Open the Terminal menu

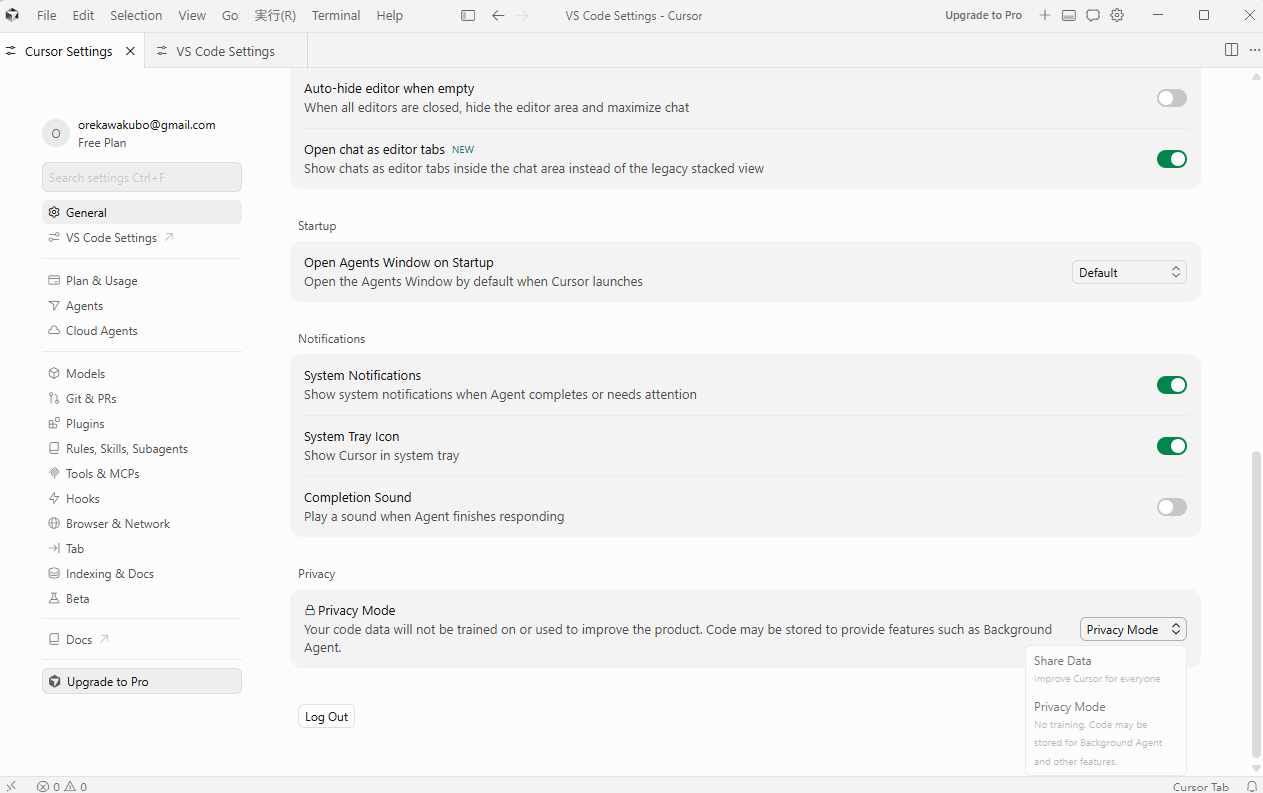pyautogui.click(x=336, y=15)
